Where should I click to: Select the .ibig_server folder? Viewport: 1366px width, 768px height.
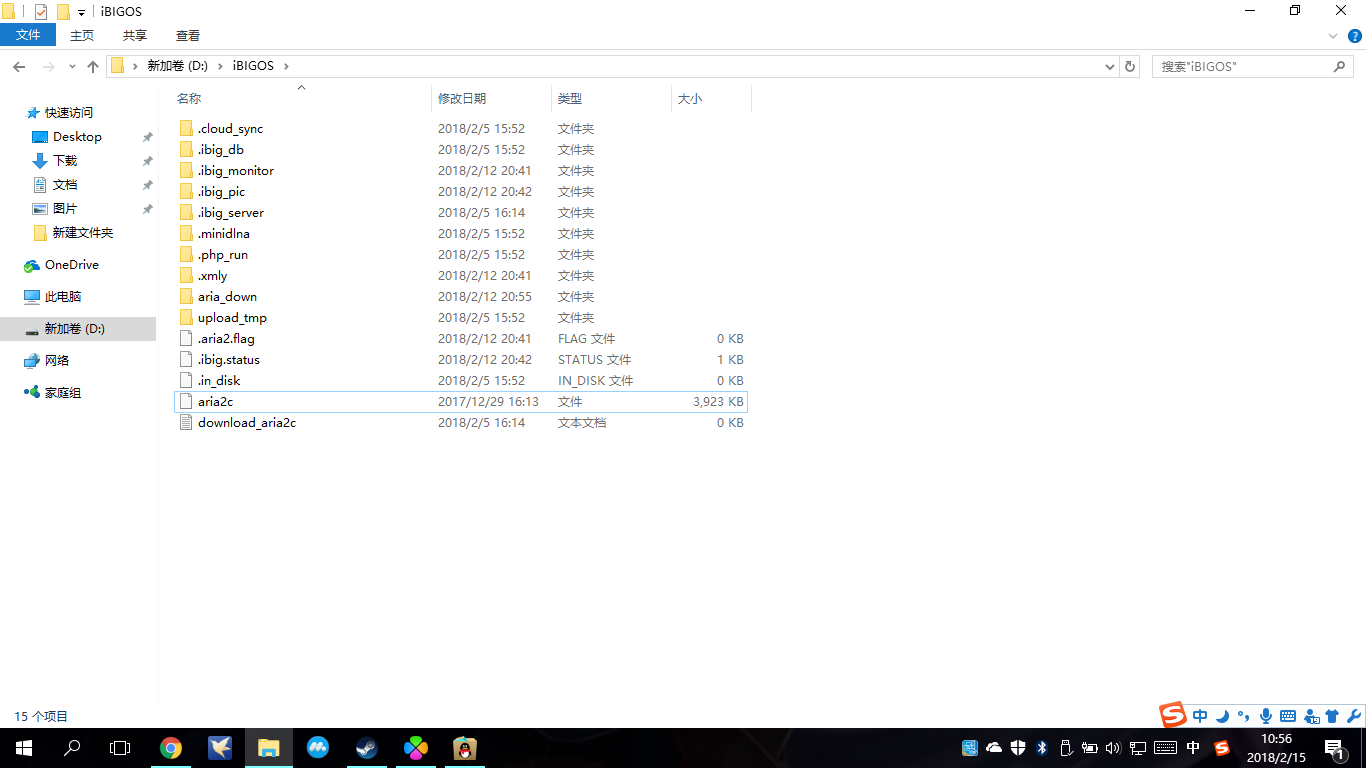coord(231,213)
